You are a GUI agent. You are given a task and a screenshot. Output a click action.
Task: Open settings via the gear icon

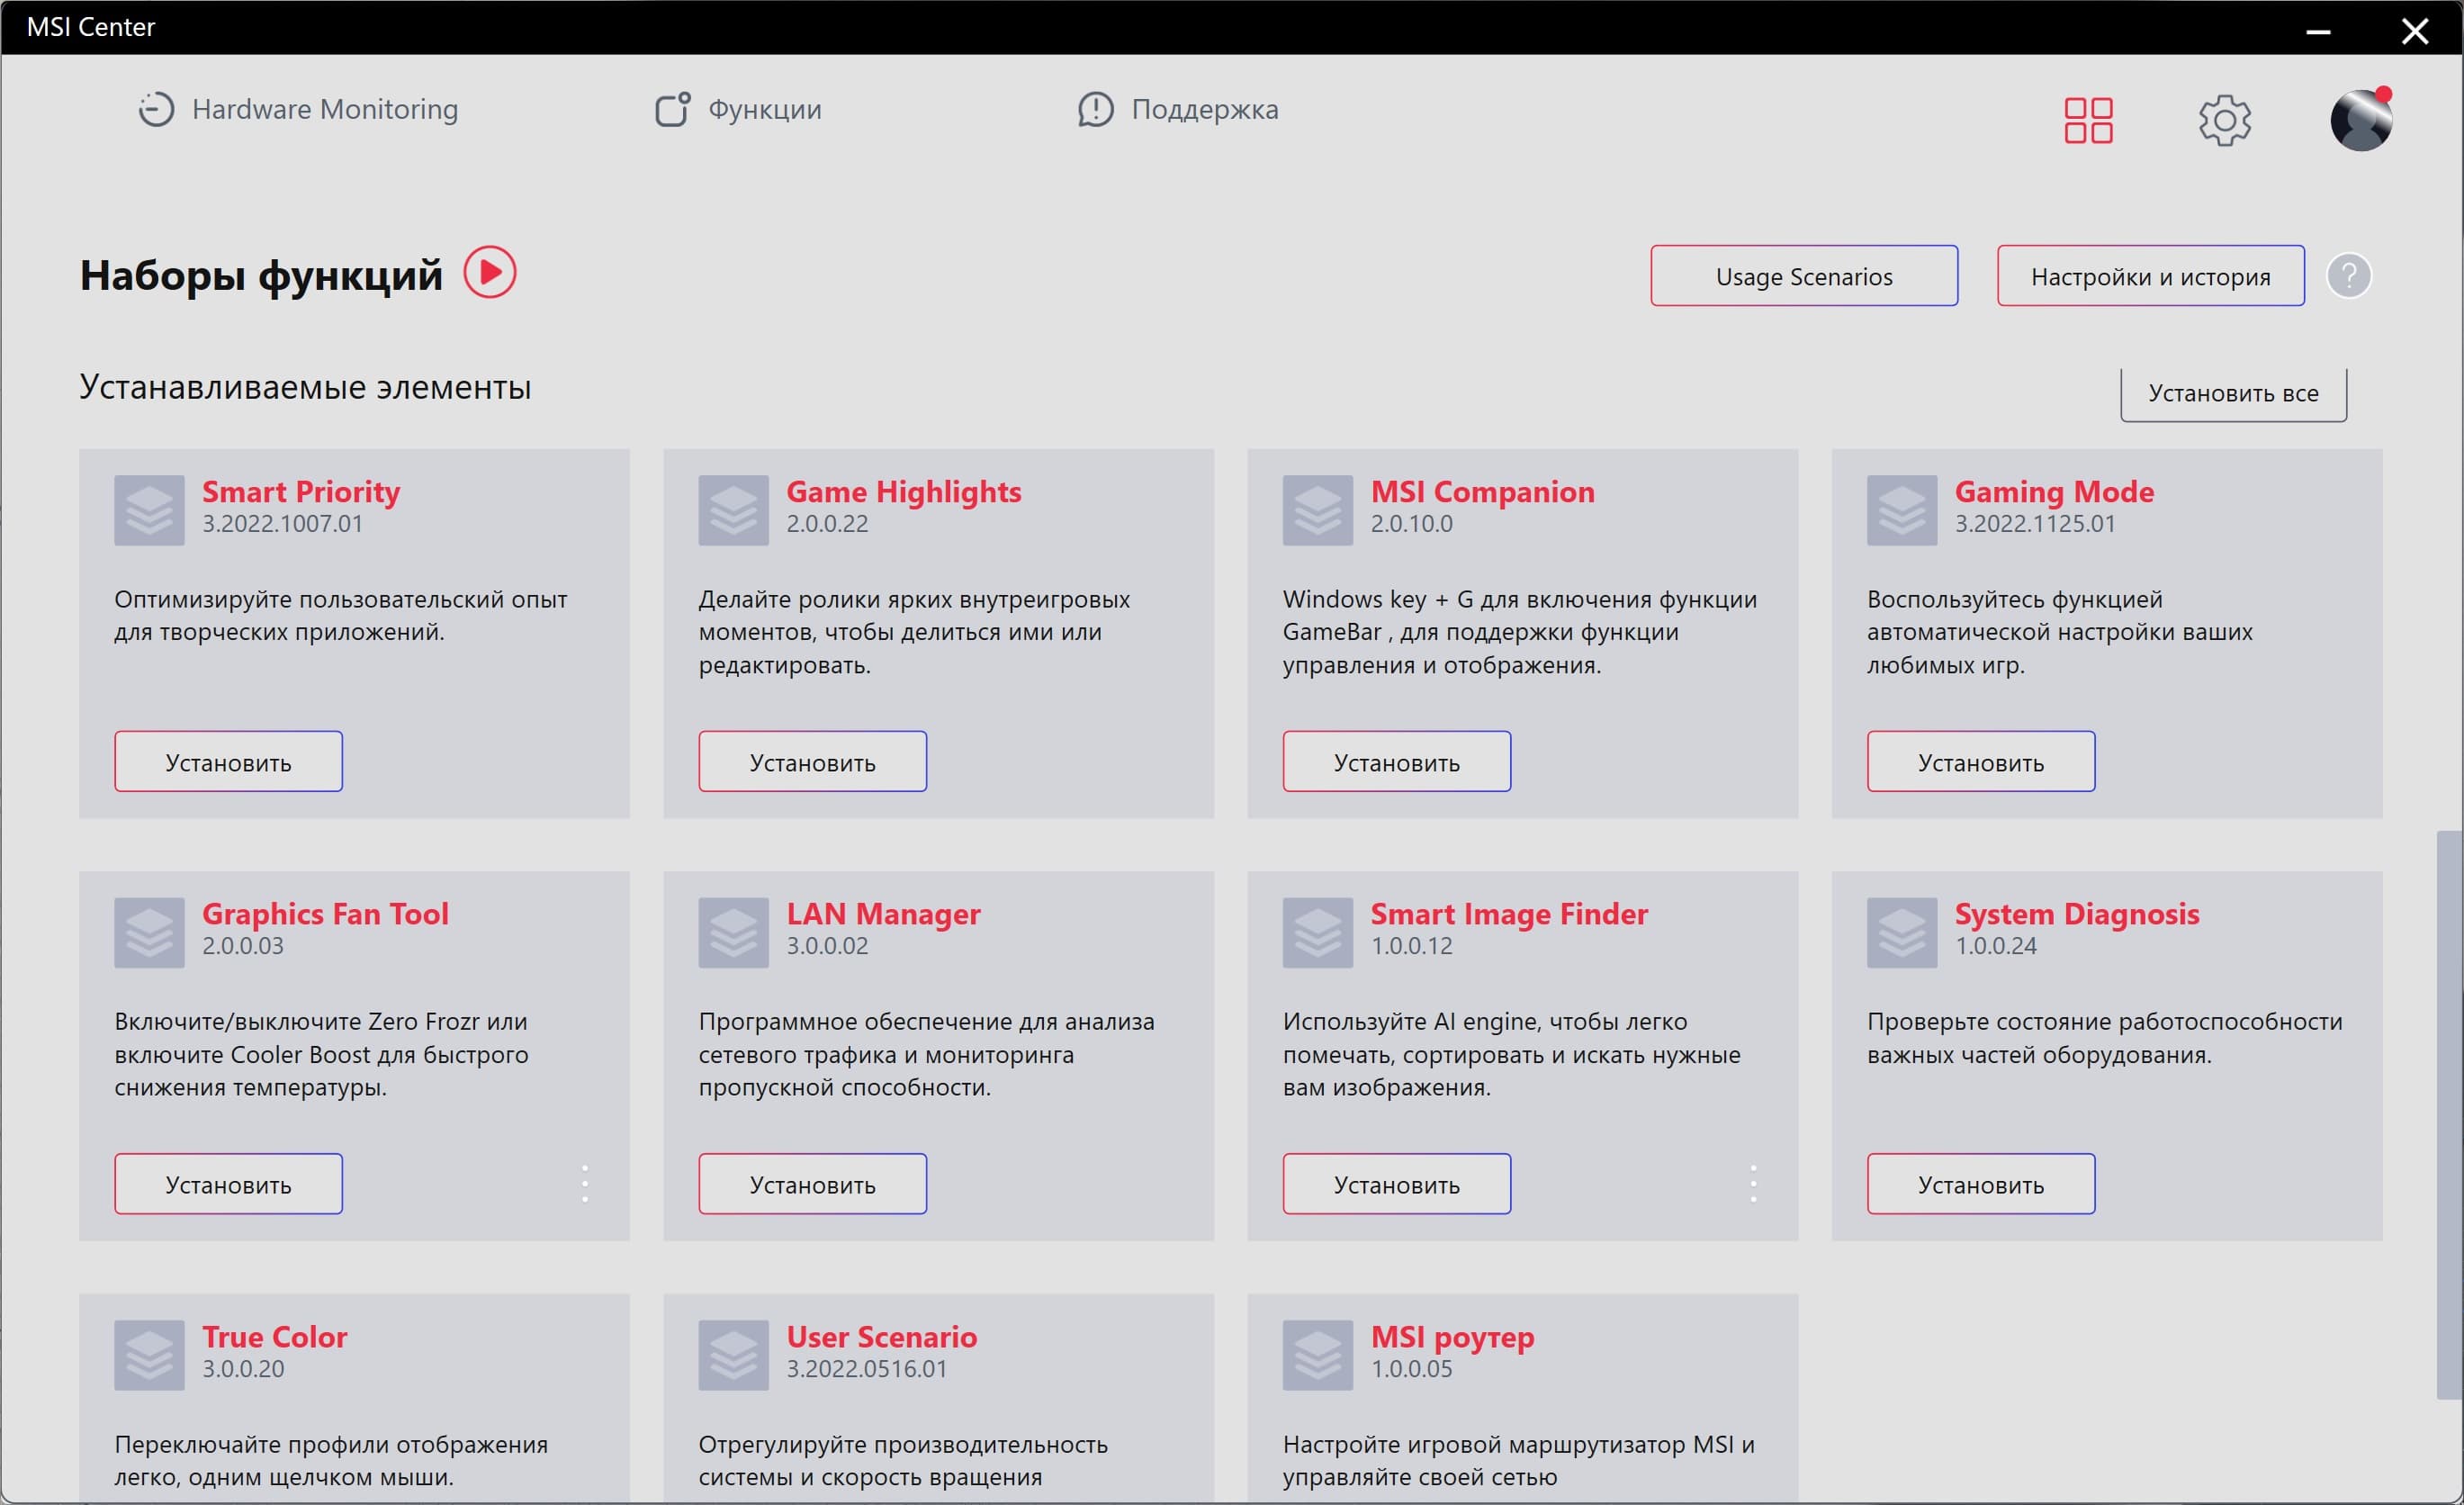point(2224,121)
